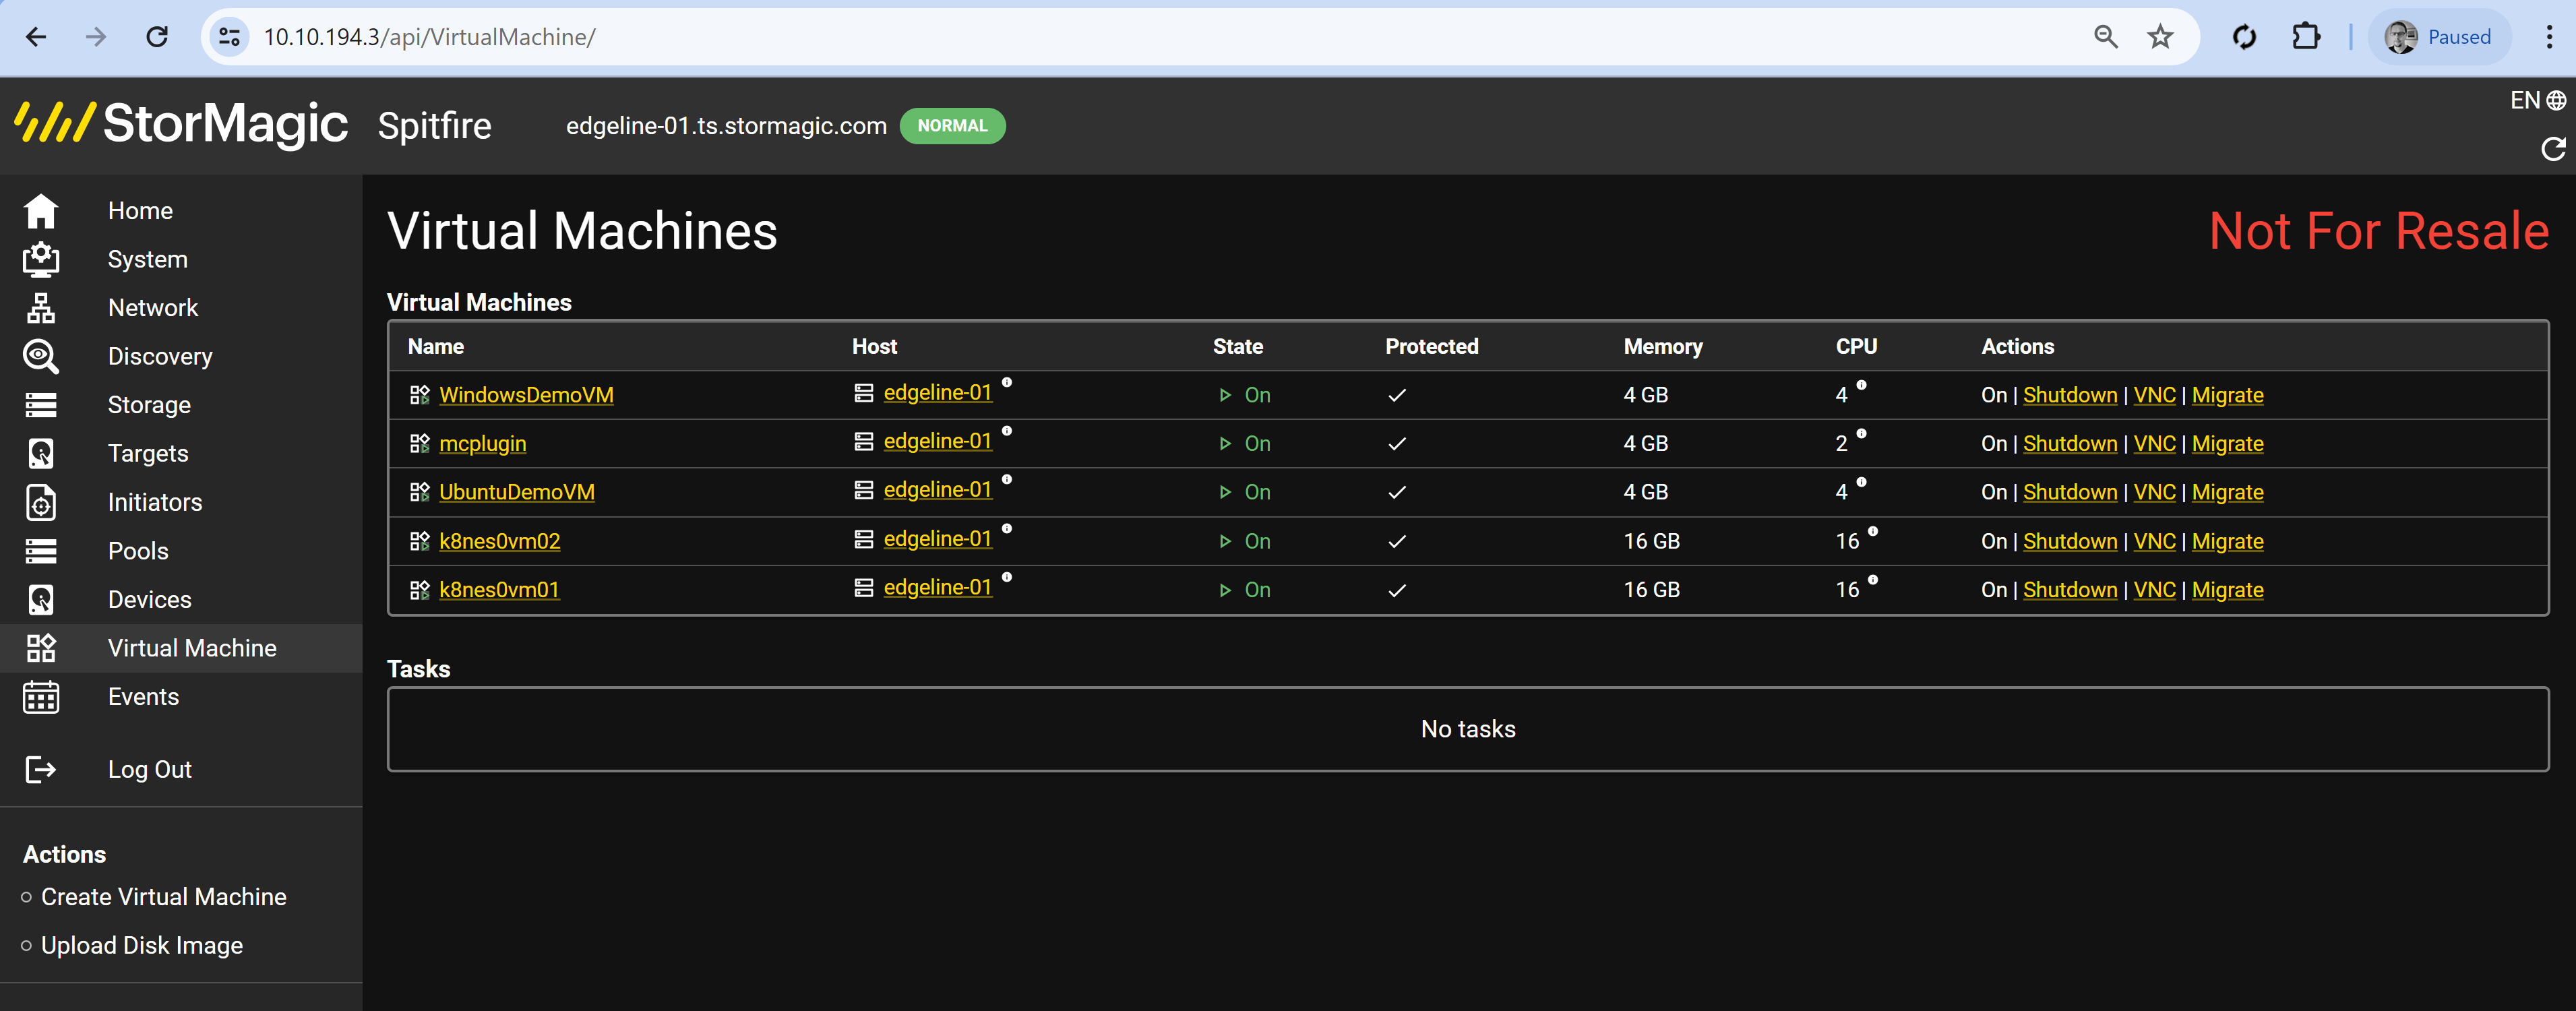Click the zoom magnifier icon in address bar
Viewport: 2576px width, 1011px height.
pyautogui.click(x=2106, y=37)
